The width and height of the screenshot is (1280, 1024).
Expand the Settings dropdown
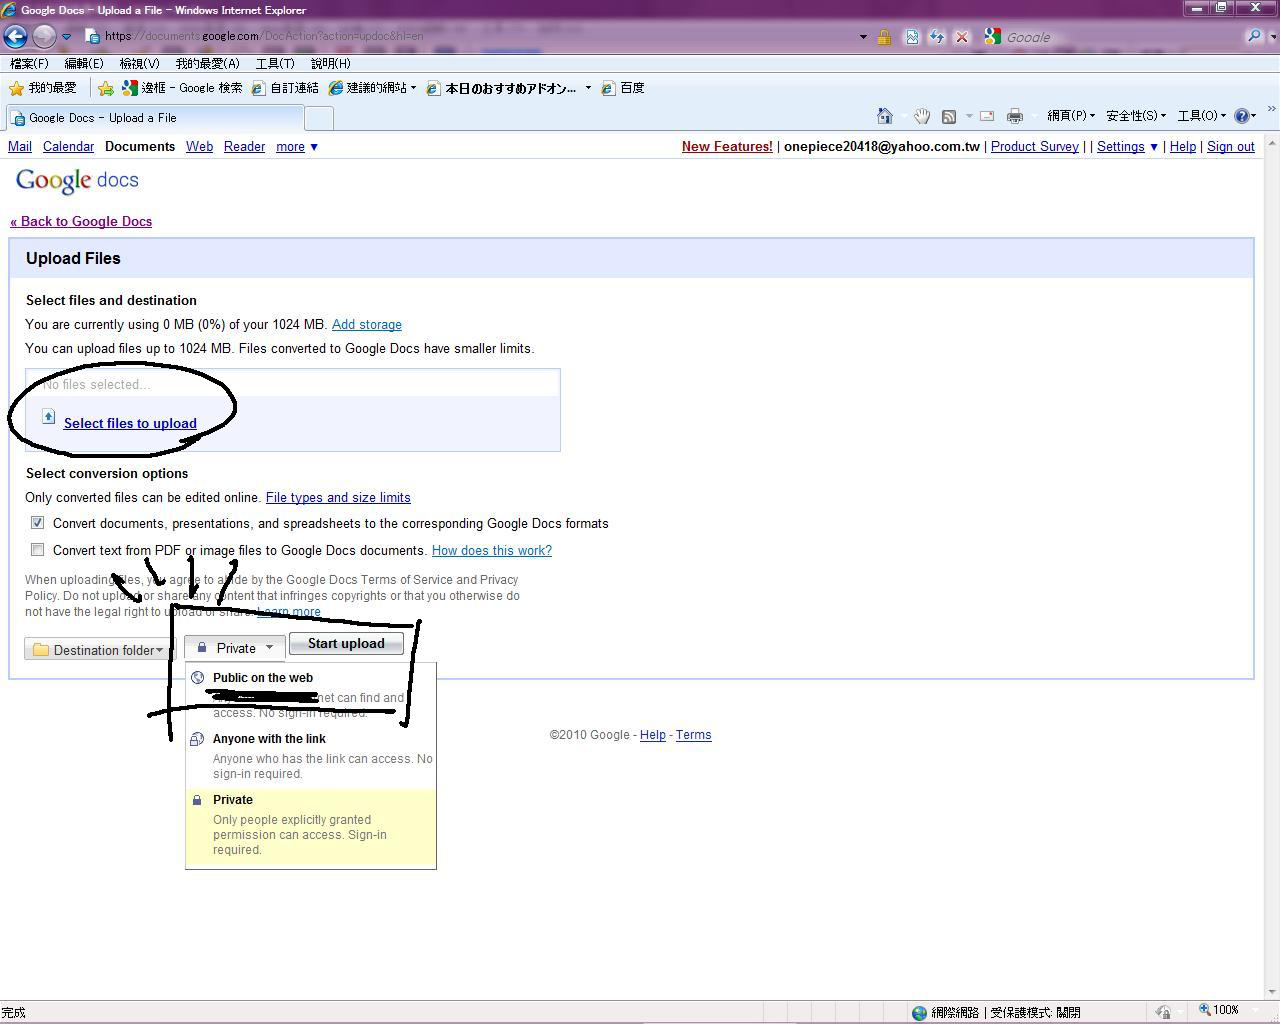coord(1127,146)
